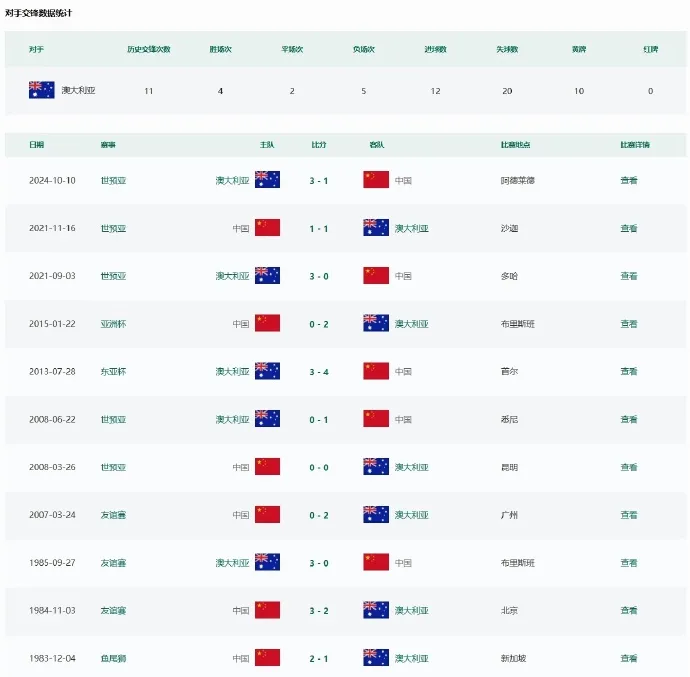This screenshot has height=677, width=690.
Task: Open 查看 details for the 2008-03-26 match
Action: (629, 467)
